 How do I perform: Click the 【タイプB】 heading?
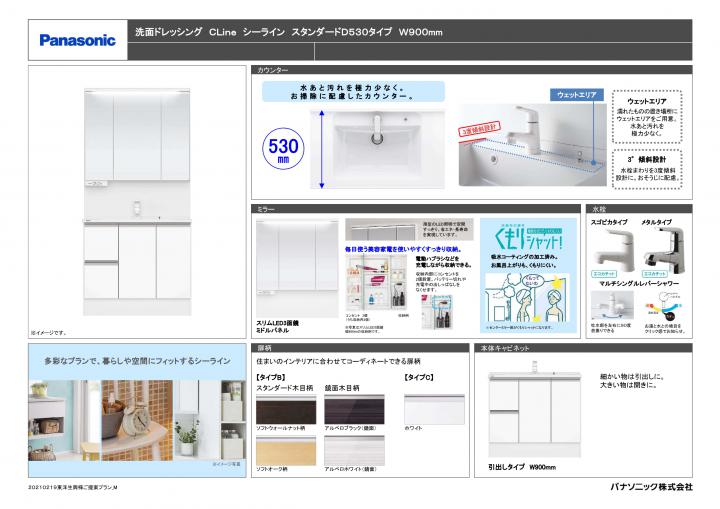271,377
